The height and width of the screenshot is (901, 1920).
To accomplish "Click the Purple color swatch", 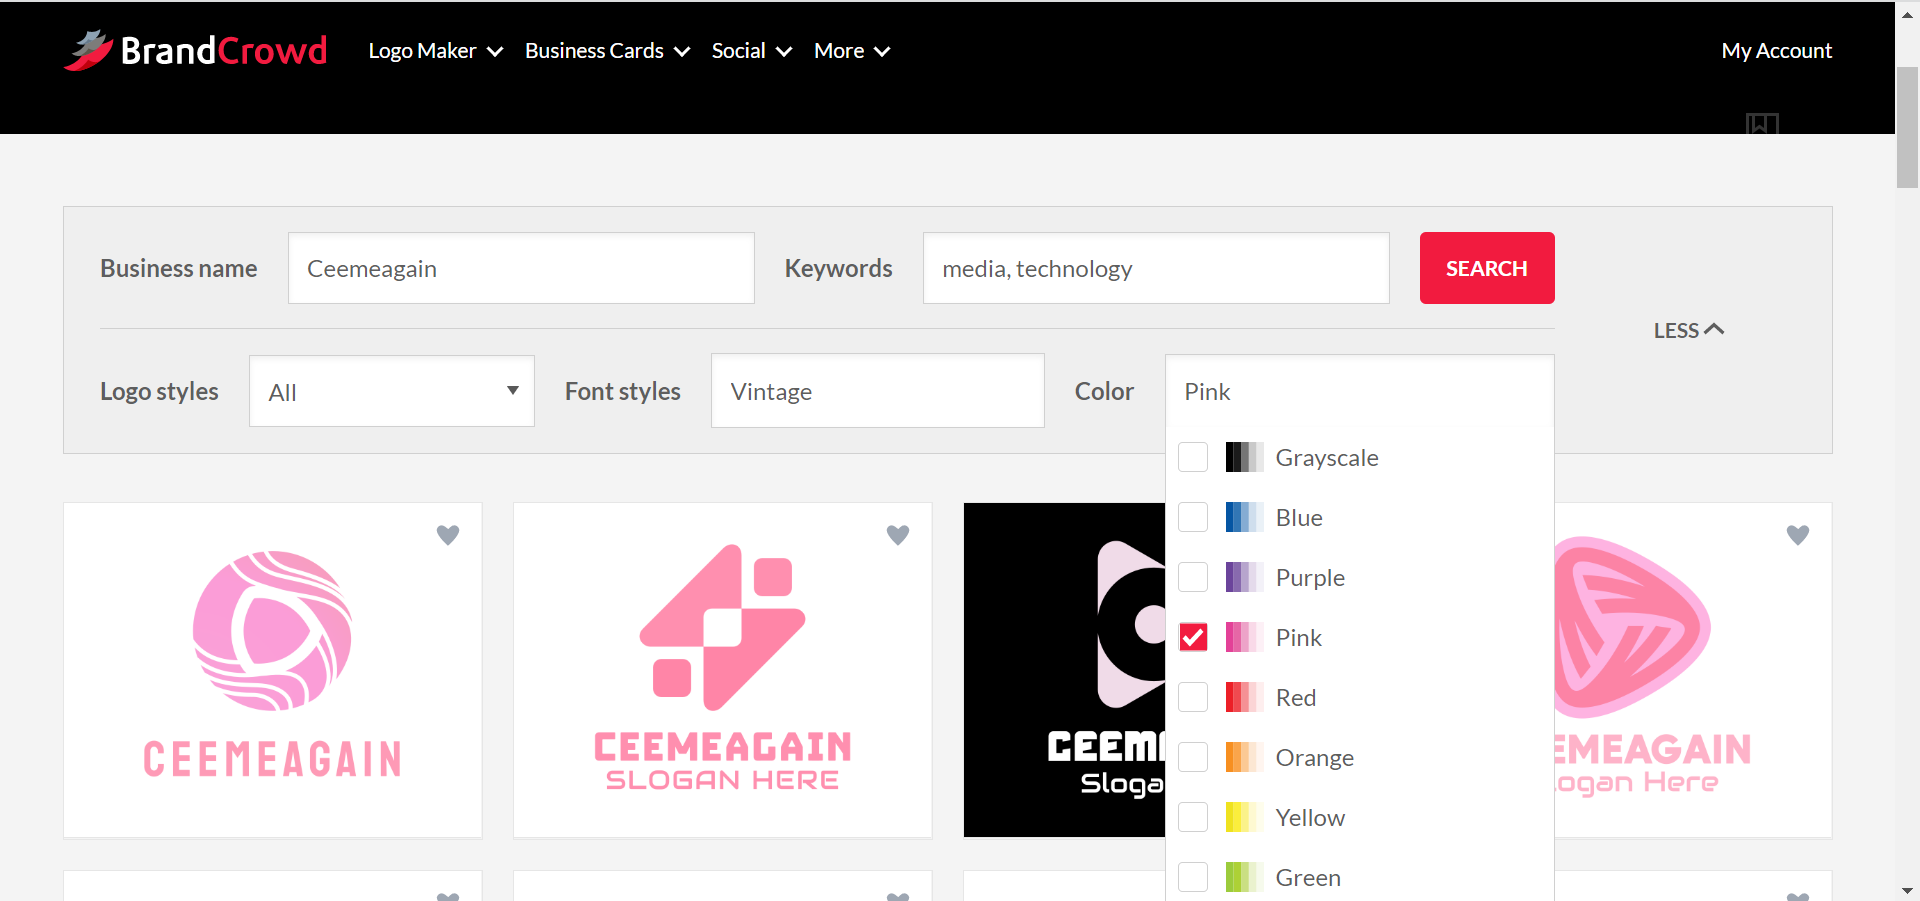I will click(x=1244, y=577).
